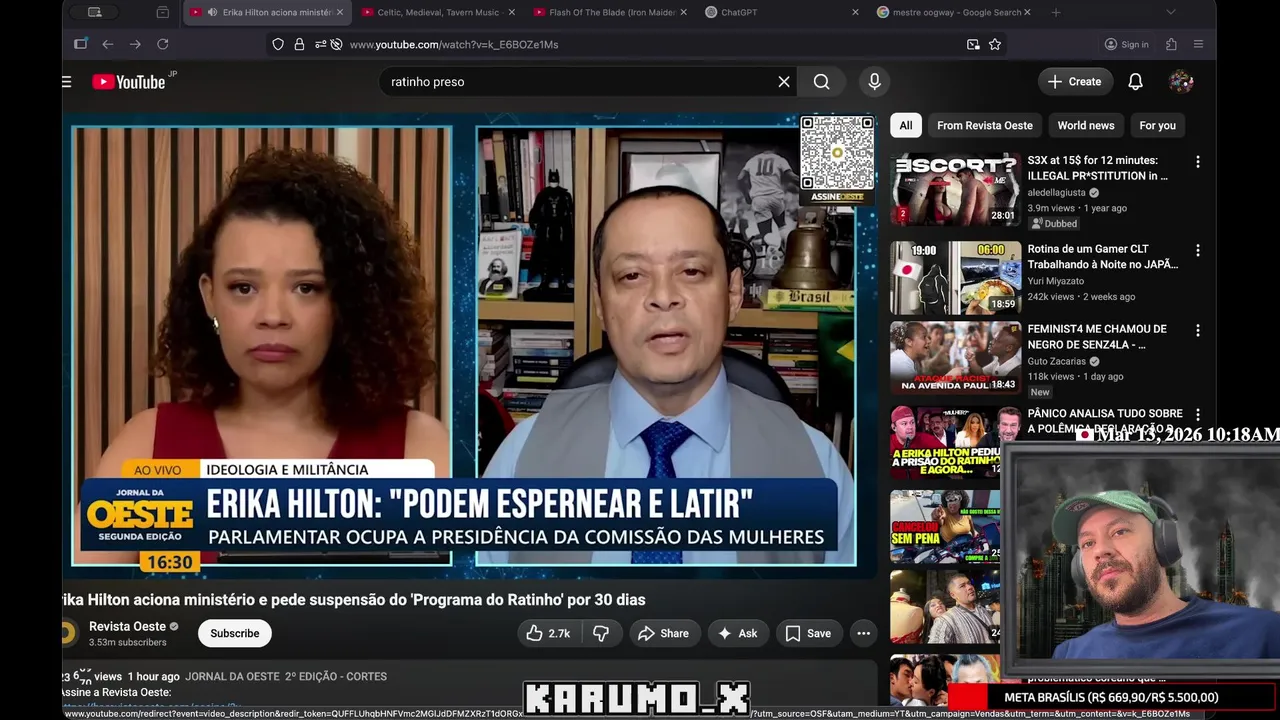Image resolution: width=1280 pixels, height=720 pixels.
Task: Dislike the video with thumbs down
Action: coord(601,633)
